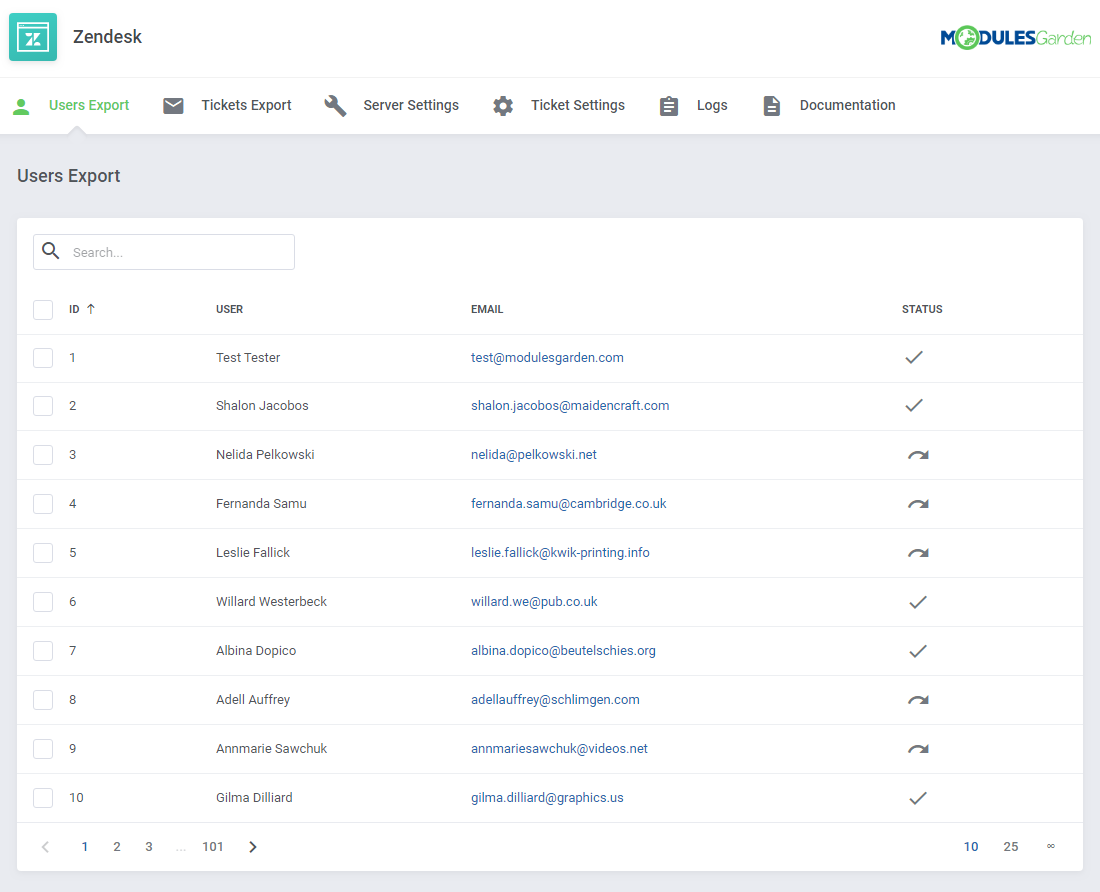Click the ModulesGarden logo
The width and height of the screenshot is (1100, 892).
click(1016, 37)
